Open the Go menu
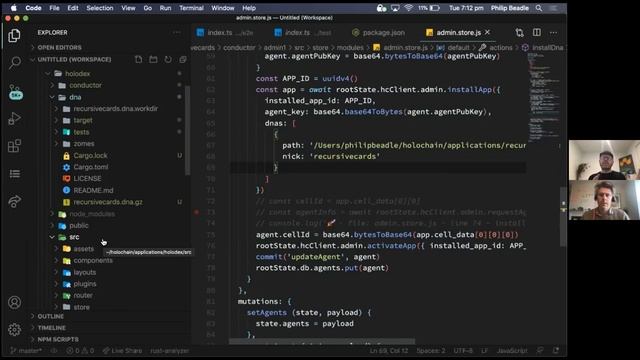640x360 pixels. tap(148, 8)
